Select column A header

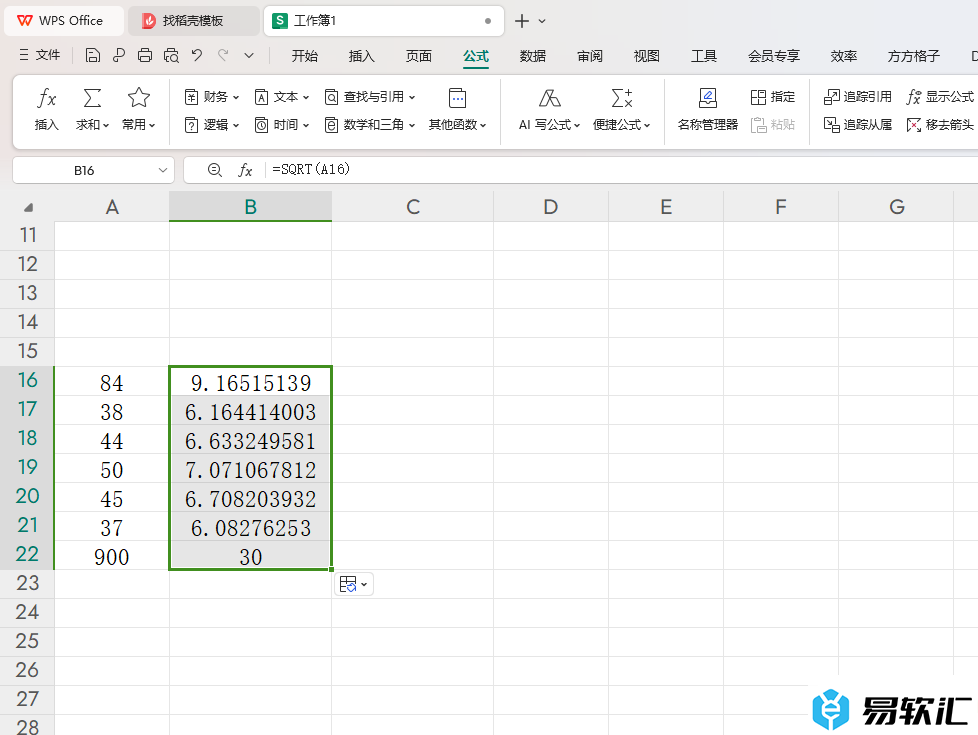[112, 207]
